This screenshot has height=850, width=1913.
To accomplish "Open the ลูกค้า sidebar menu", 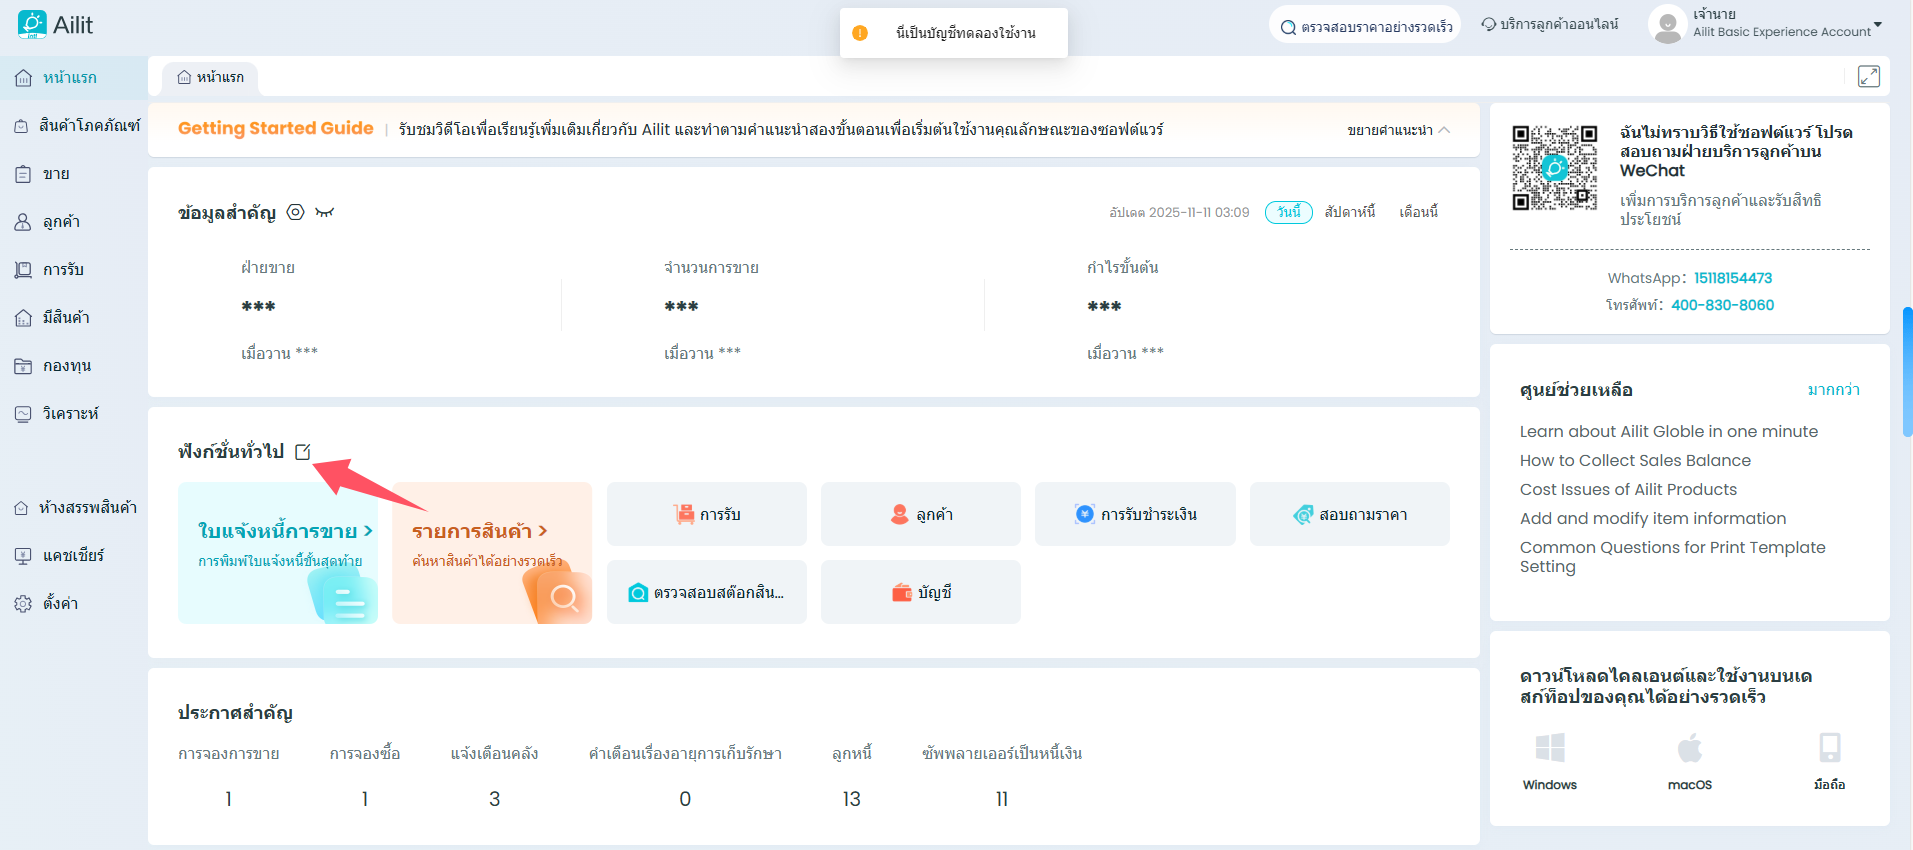I will point(61,222).
